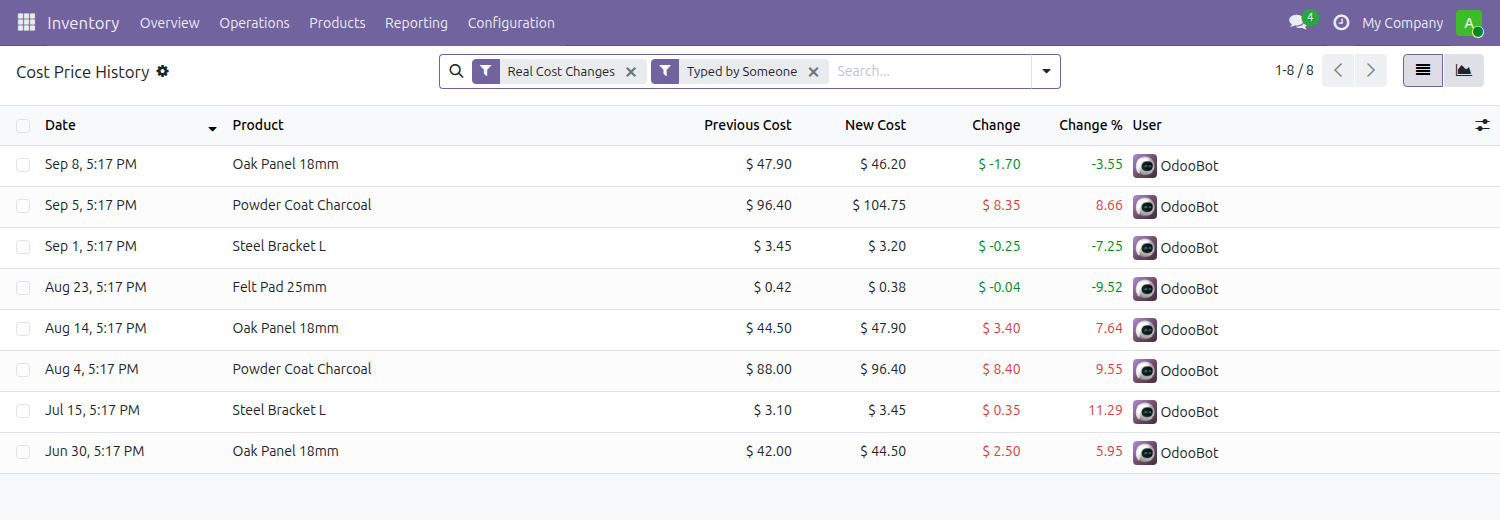
Task: Select the Sep 8 Oak Panel row checkbox
Action: pyautogui.click(x=23, y=165)
